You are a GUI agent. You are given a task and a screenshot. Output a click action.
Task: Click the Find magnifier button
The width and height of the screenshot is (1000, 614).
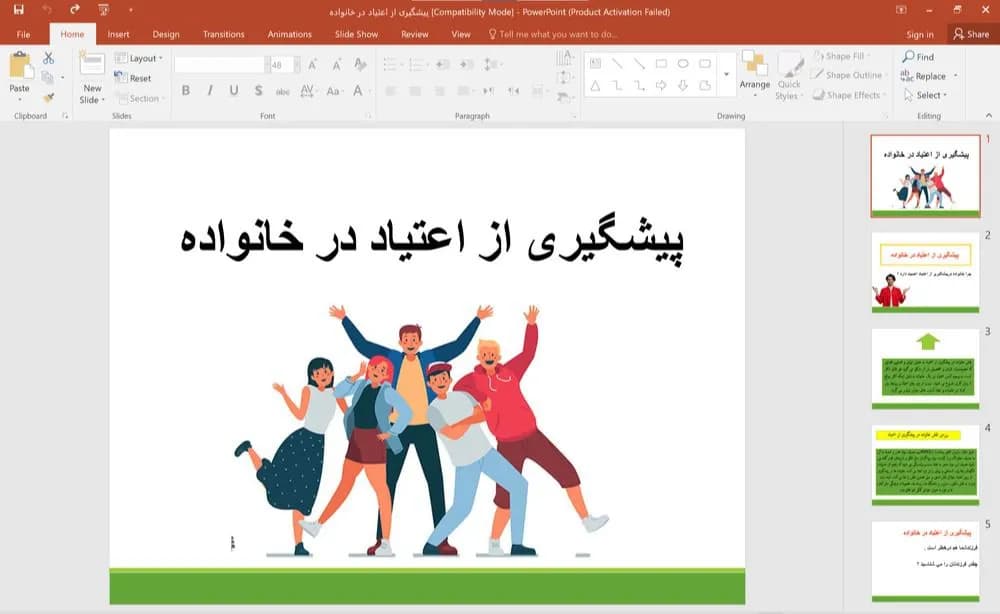point(918,57)
